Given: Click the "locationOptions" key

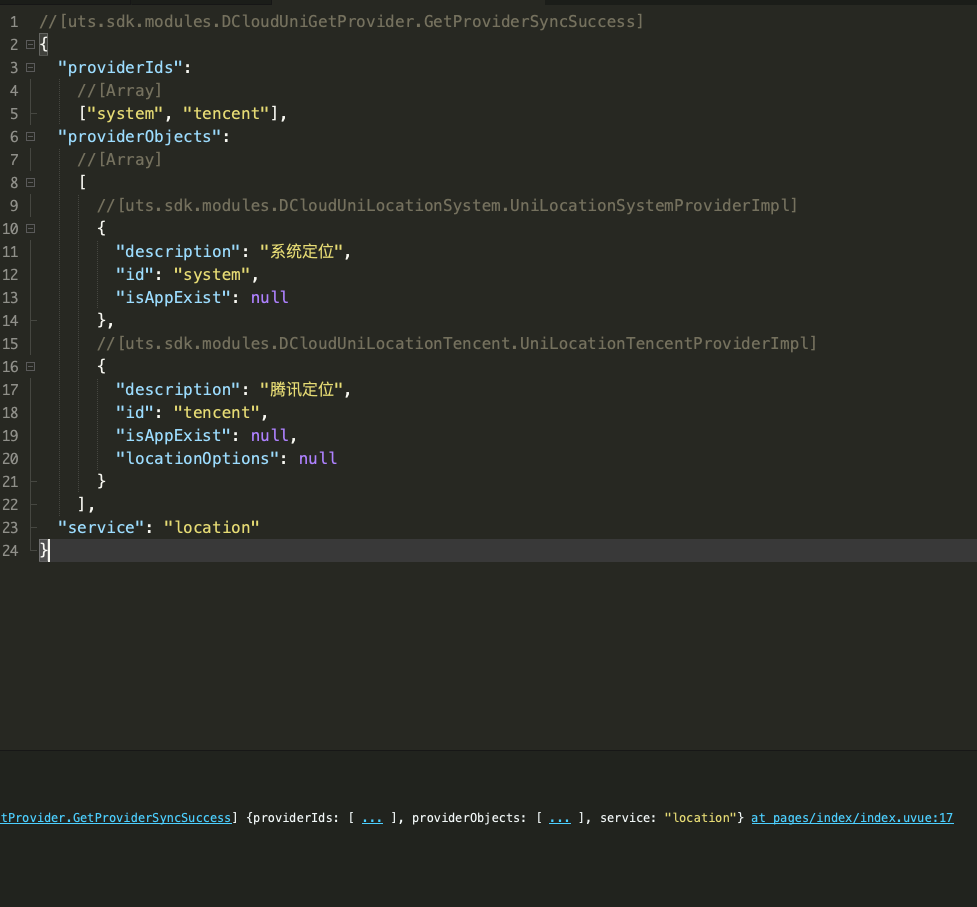Looking at the screenshot, I should (197, 459).
